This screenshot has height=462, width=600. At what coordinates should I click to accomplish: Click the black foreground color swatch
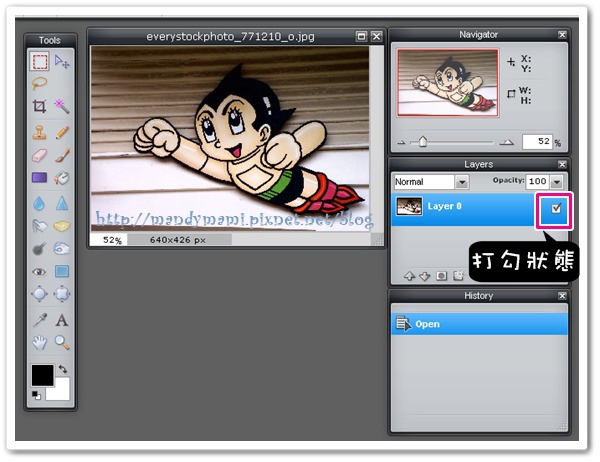pyautogui.click(x=42, y=375)
